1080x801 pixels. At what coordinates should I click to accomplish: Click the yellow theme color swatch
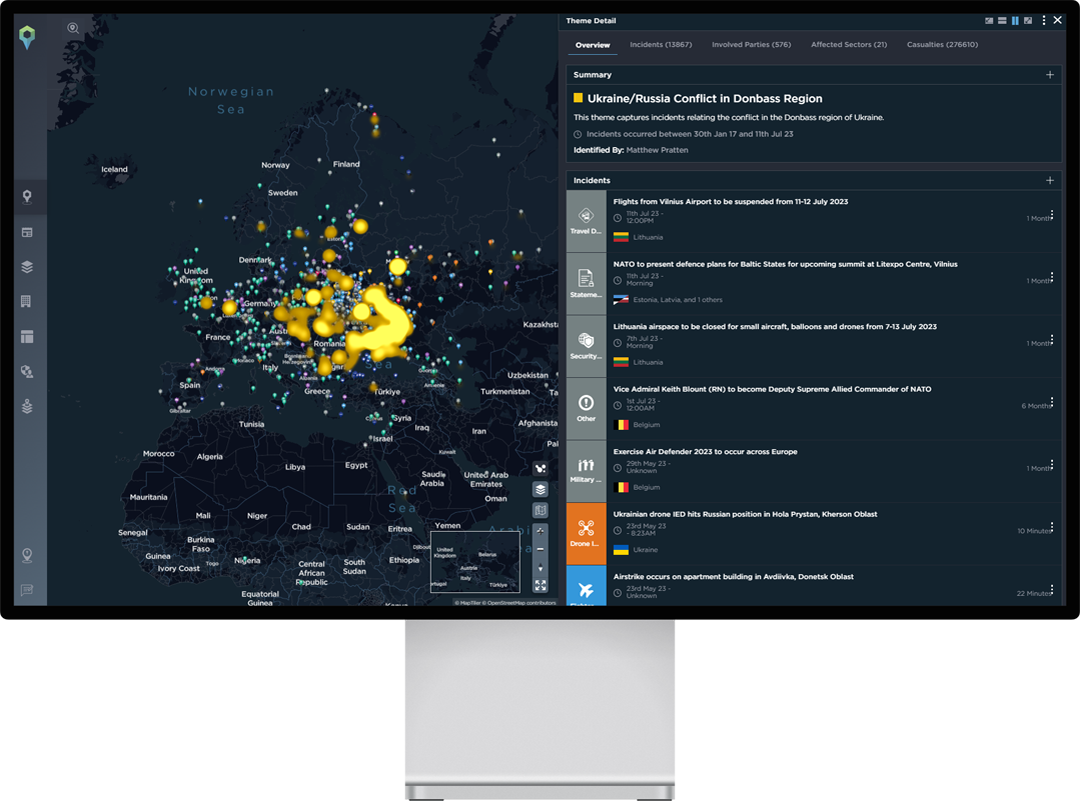tap(578, 98)
